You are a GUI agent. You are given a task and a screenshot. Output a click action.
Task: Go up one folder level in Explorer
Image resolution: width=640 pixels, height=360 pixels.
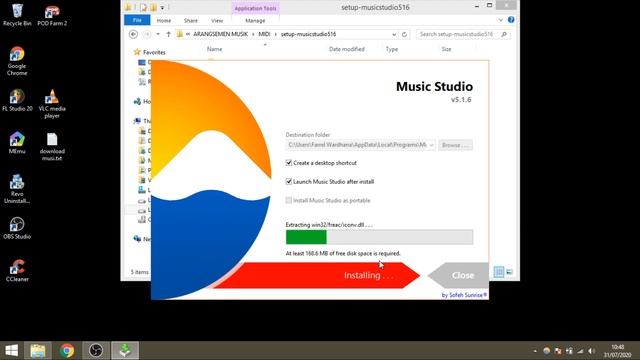tap(168, 34)
